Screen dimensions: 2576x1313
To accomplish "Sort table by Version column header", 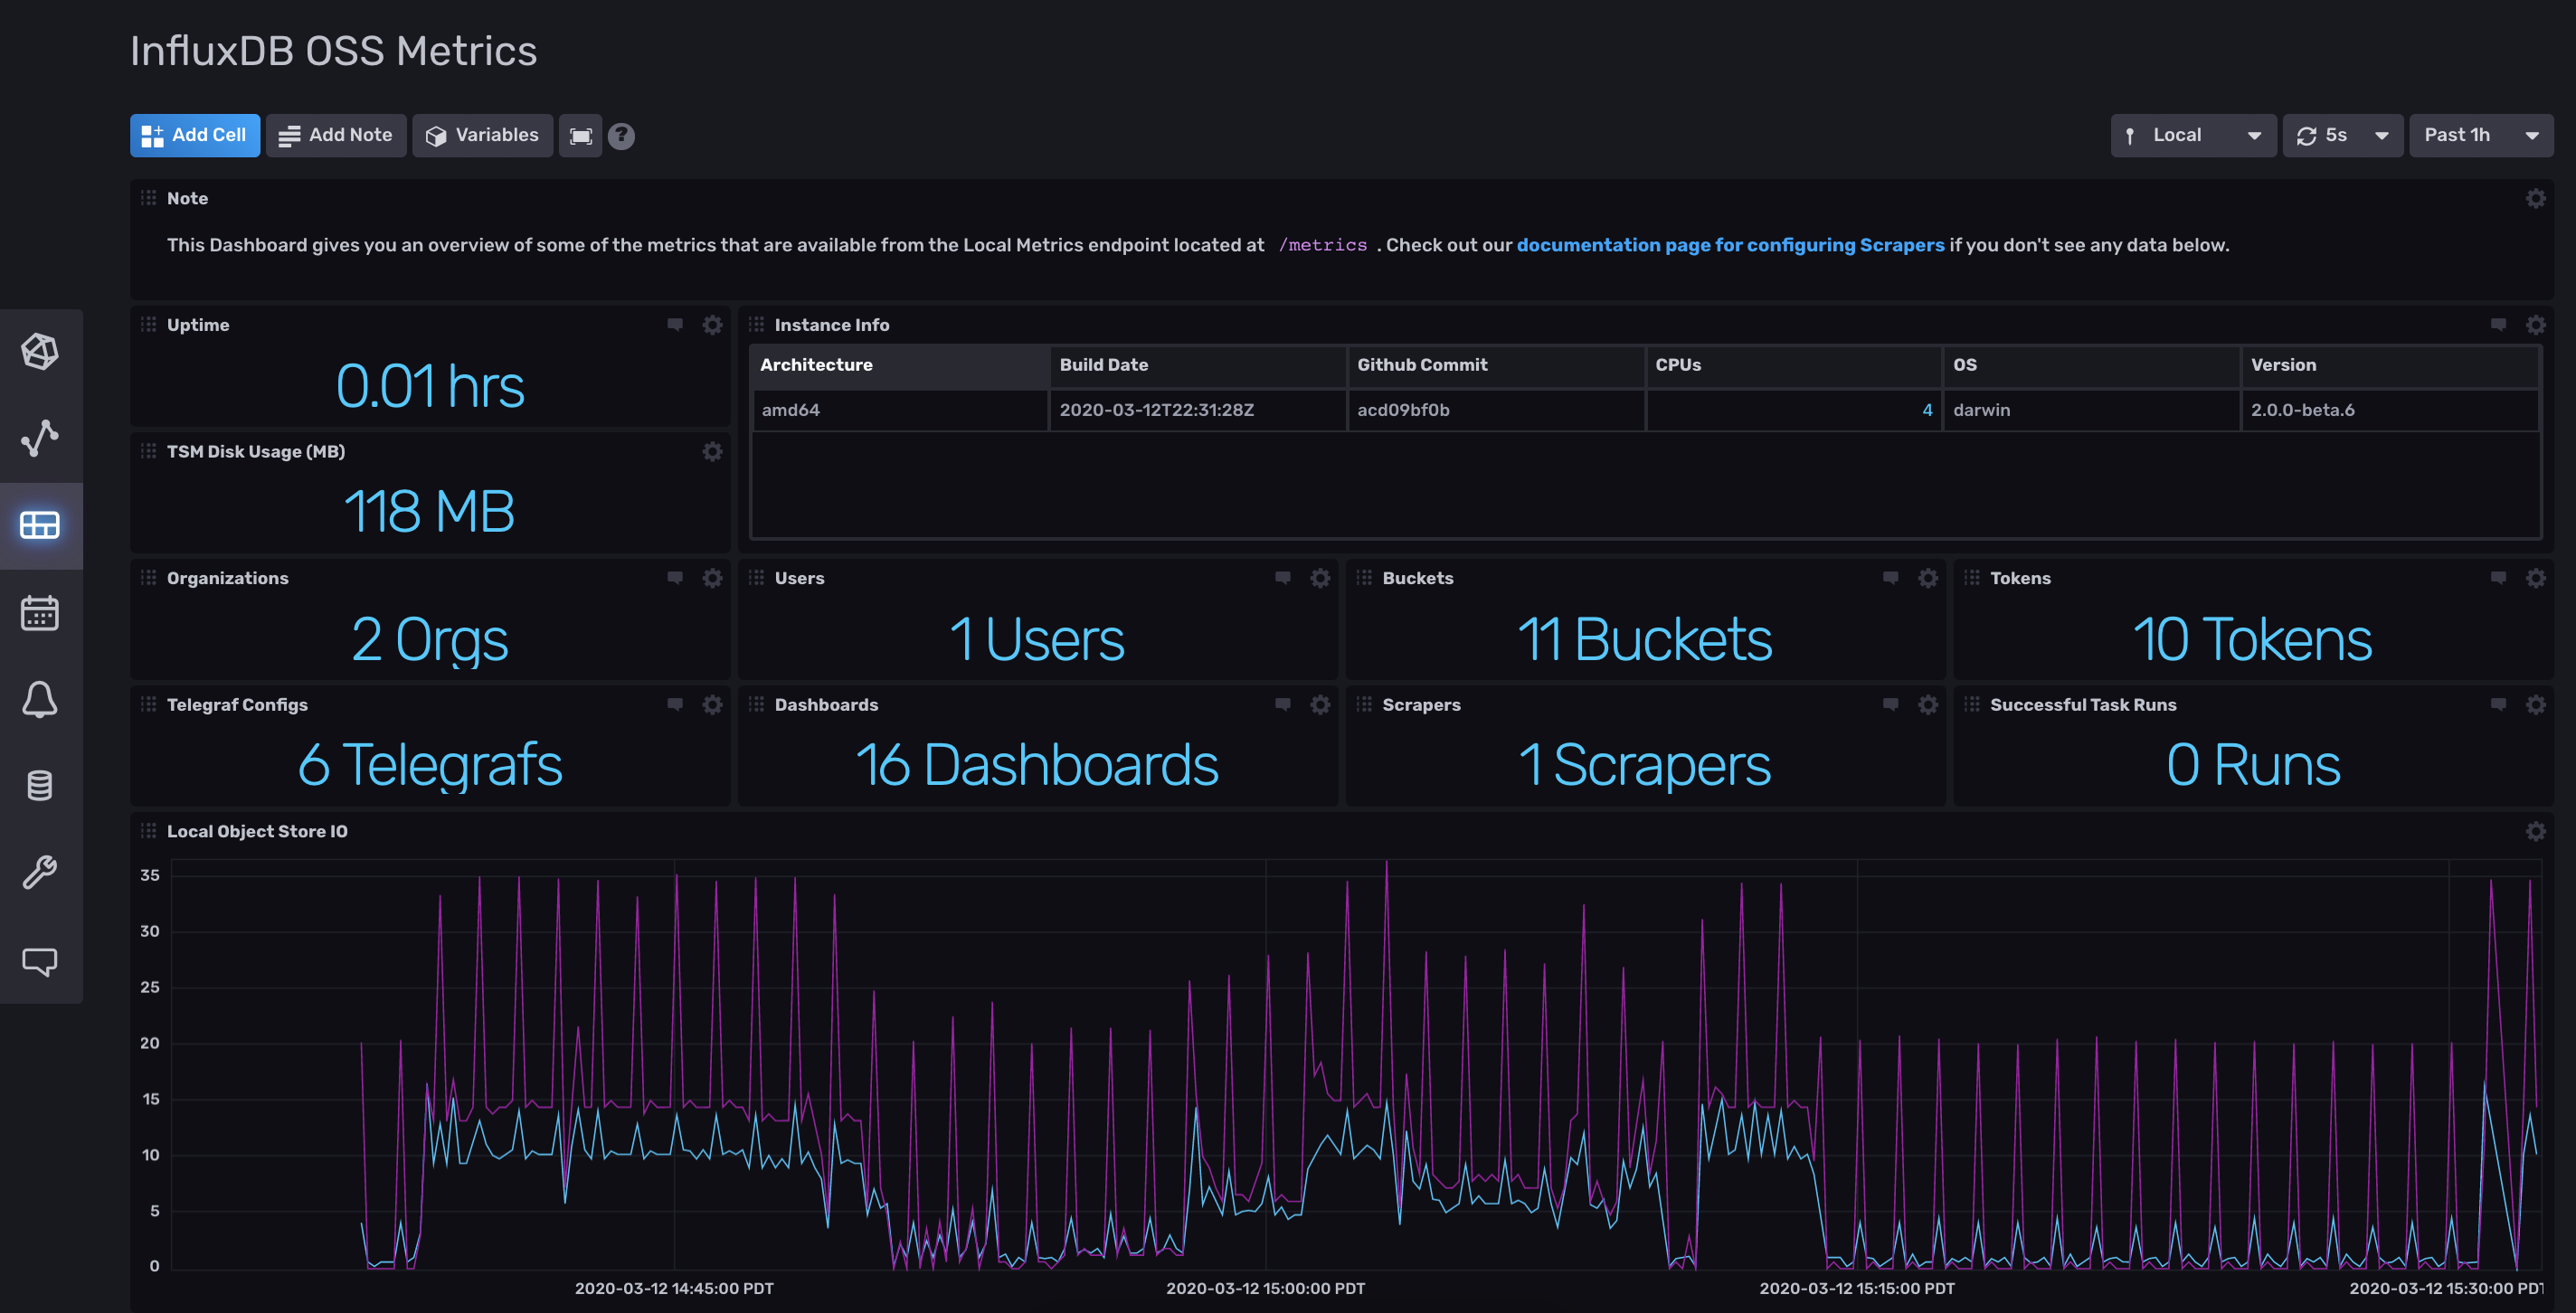I will click(x=2389, y=365).
